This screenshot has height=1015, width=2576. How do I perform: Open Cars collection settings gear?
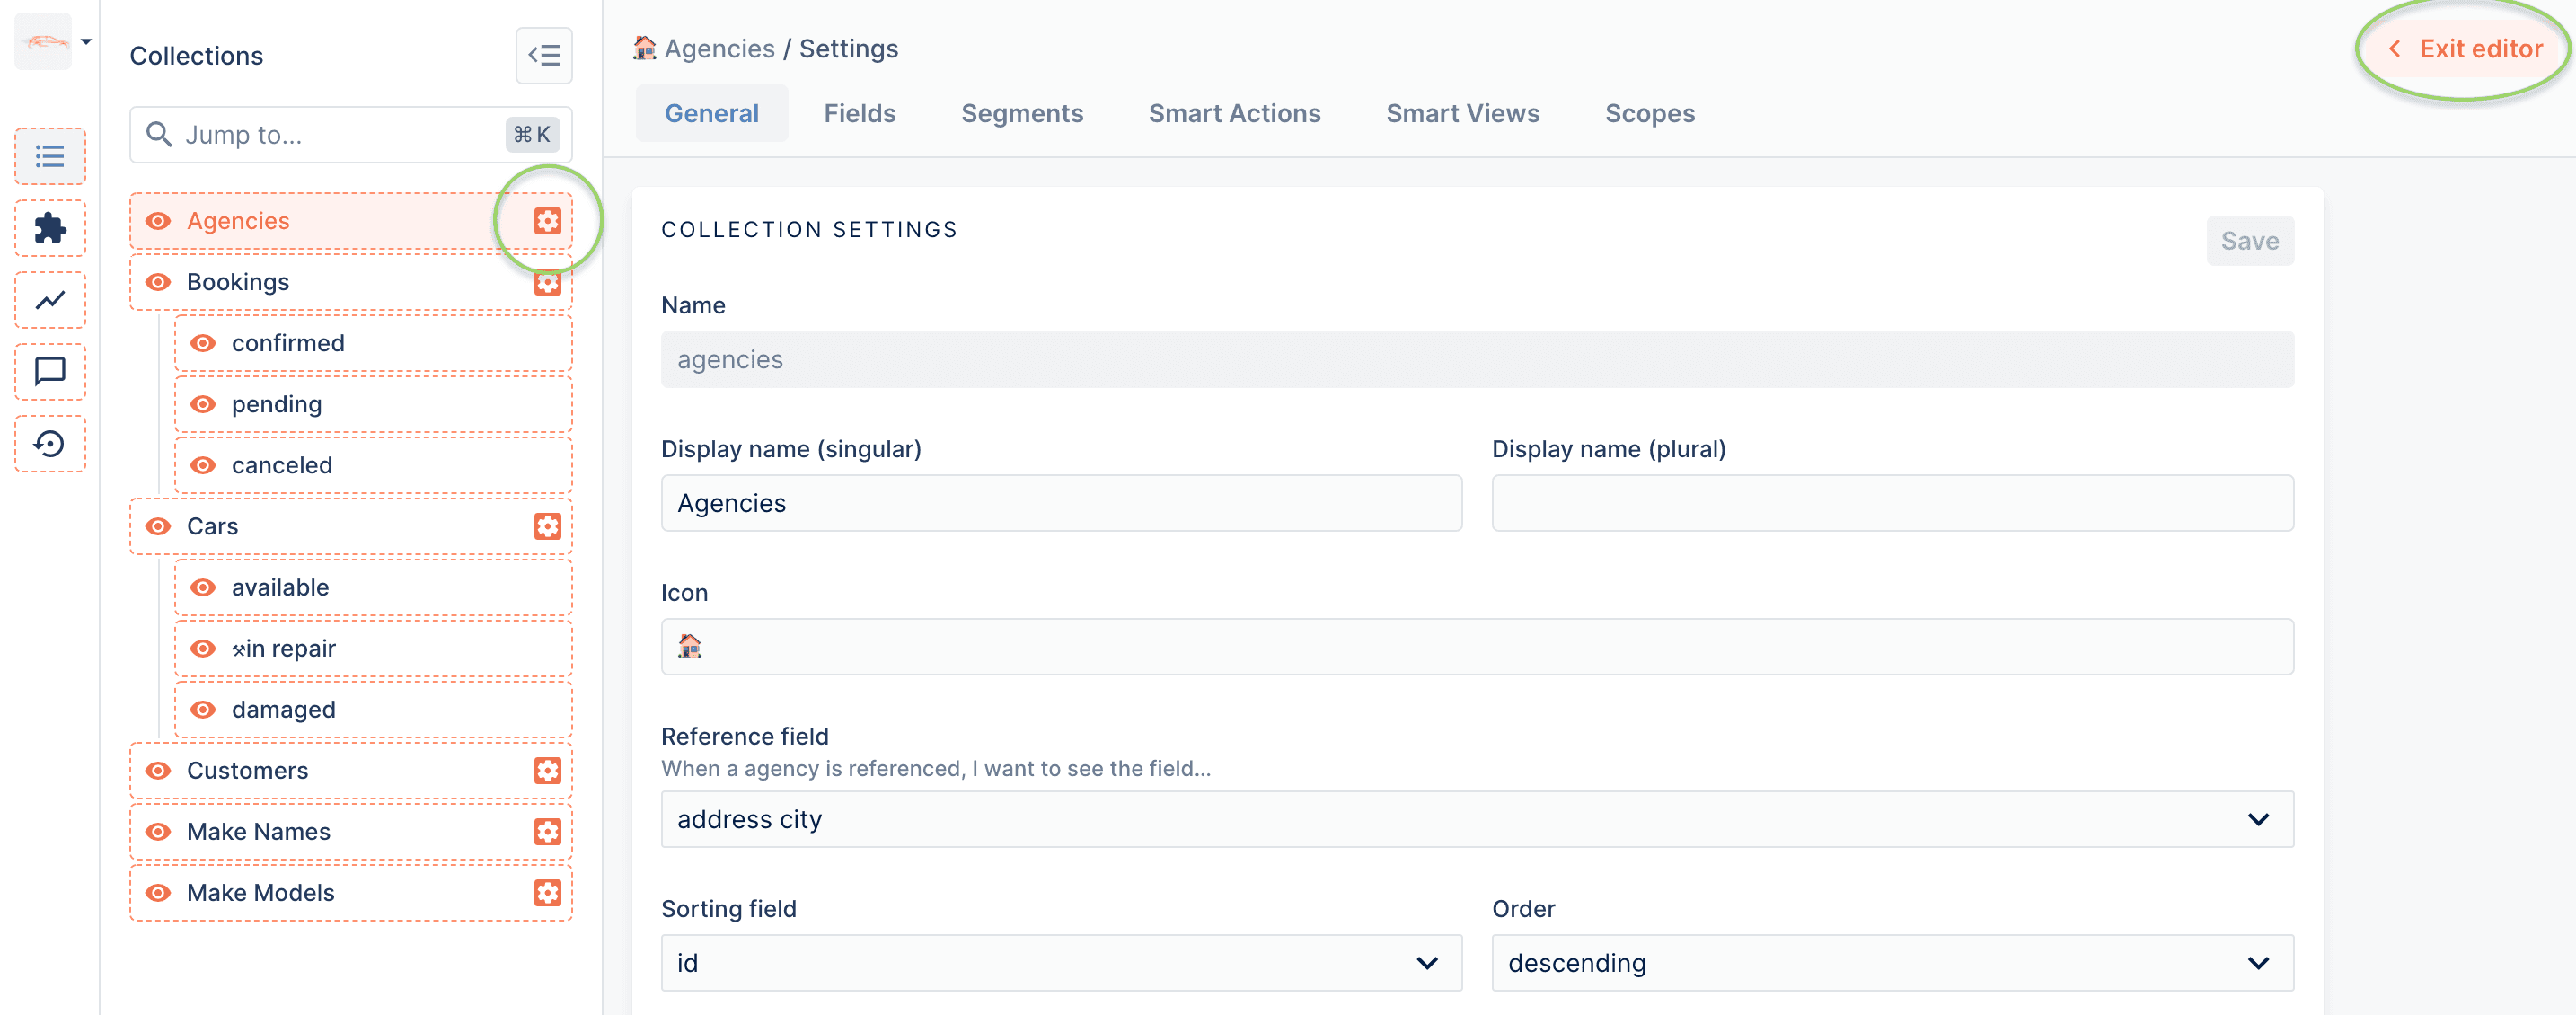547,526
